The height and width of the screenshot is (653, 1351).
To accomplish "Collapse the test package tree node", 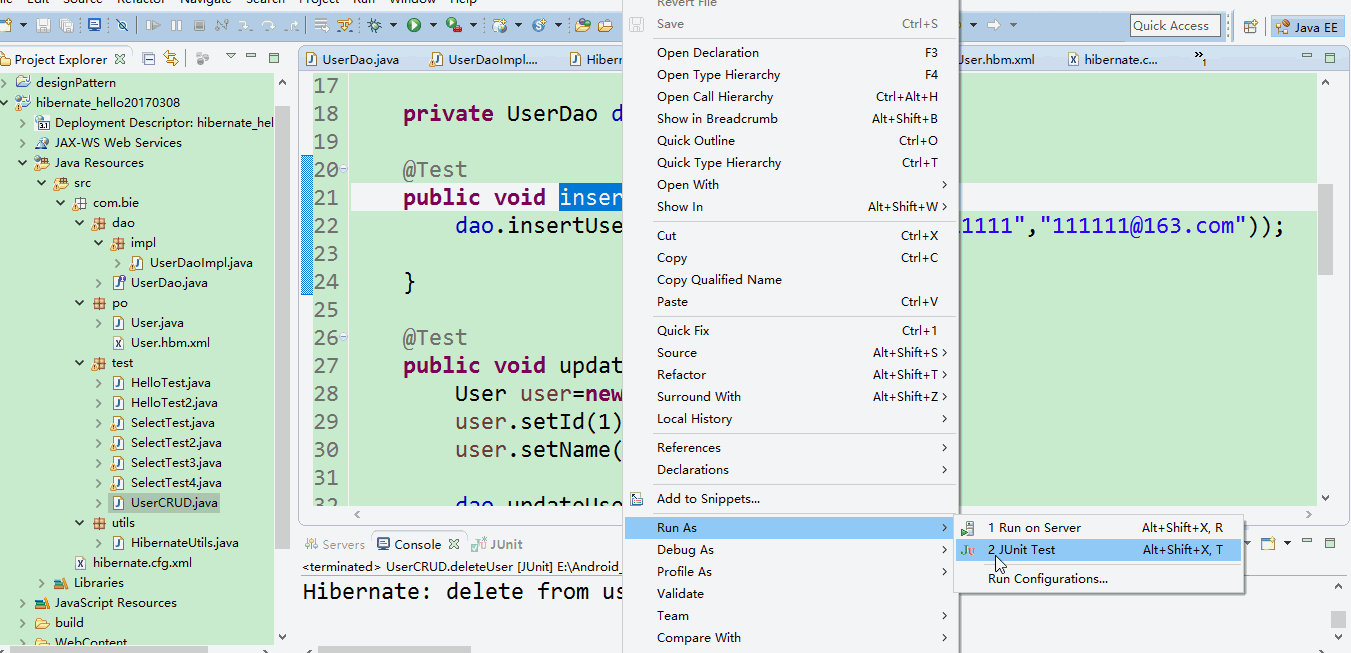I will coord(81,363).
